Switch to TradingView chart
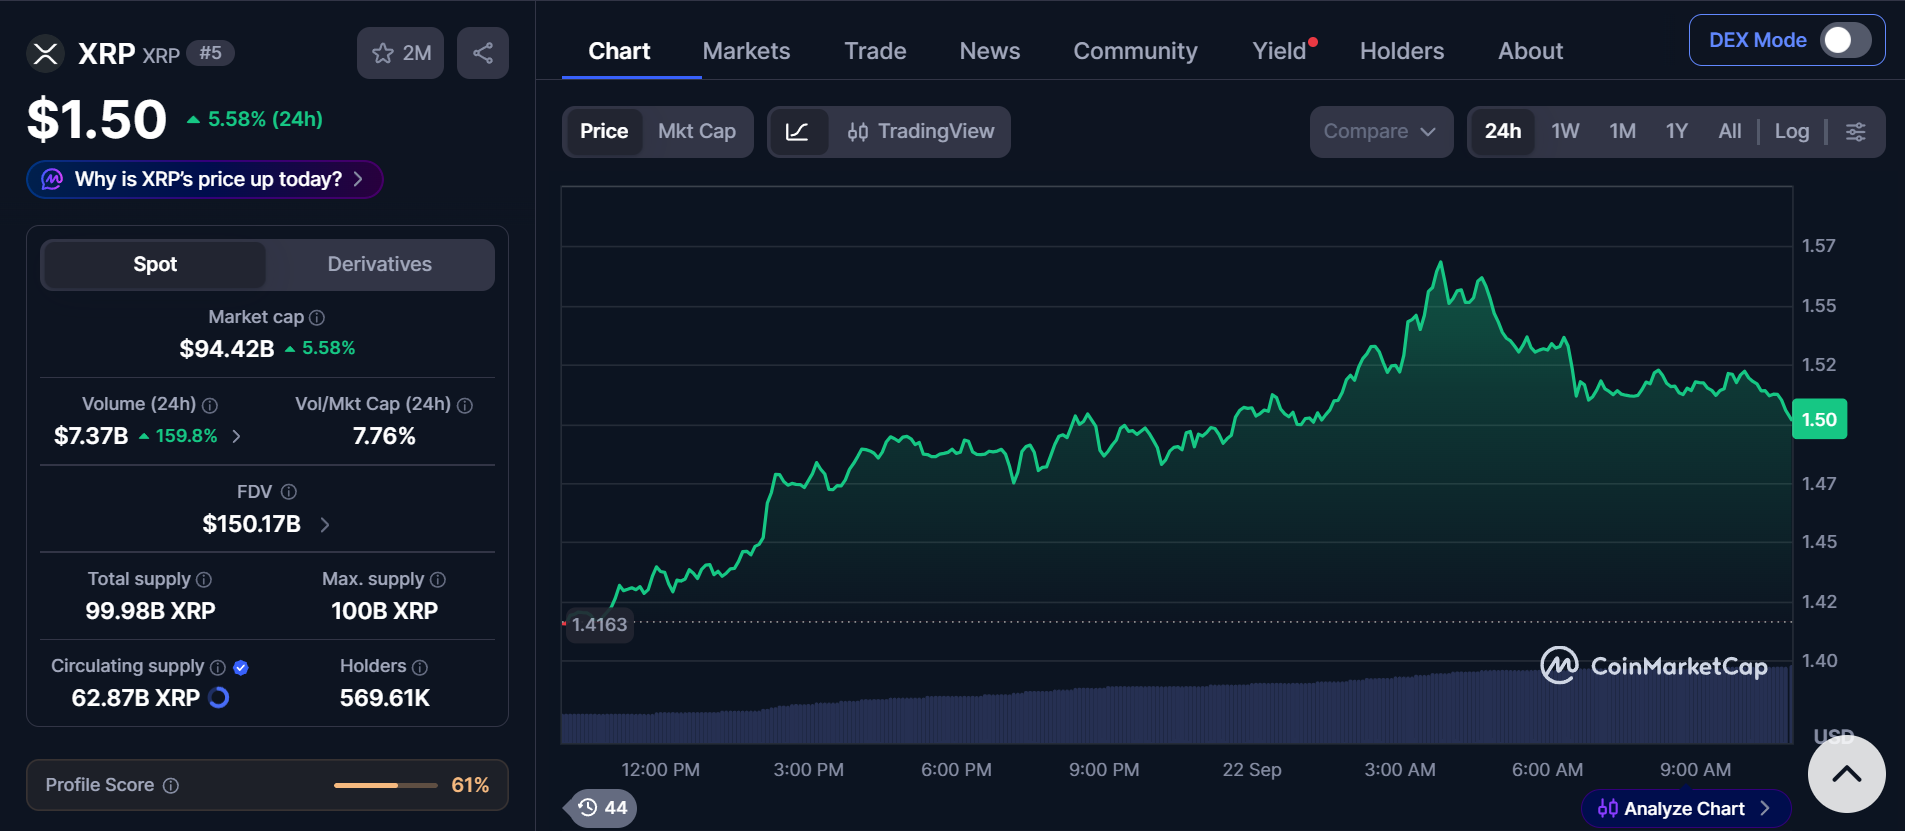Viewport: 1905px width, 831px height. point(921,132)
